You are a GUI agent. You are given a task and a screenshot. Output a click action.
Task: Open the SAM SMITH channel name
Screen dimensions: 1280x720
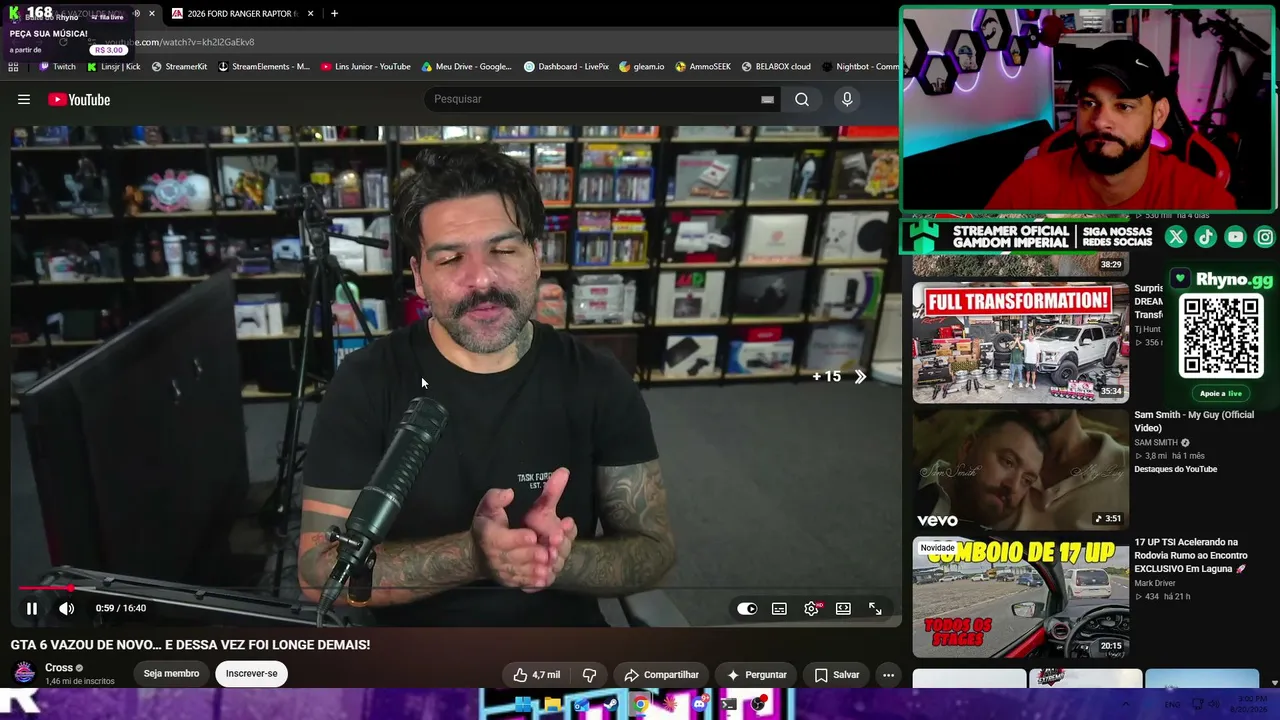(1156, 442)
